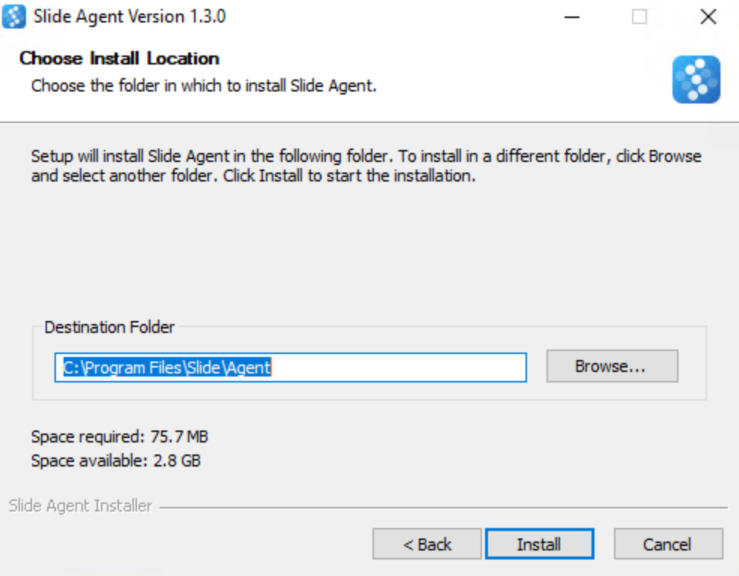The image size is (739, 576).
Task: Cancel the Slide Agent setup
Action: (668, 544)
